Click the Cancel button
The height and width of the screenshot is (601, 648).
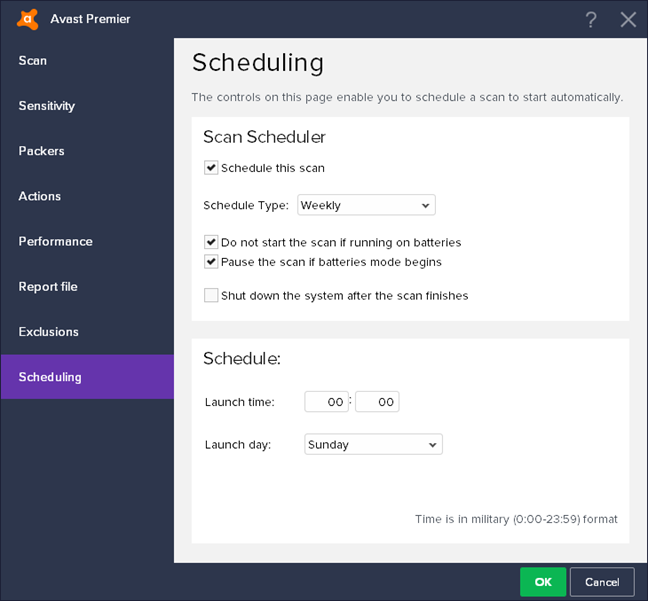[602, 582]
